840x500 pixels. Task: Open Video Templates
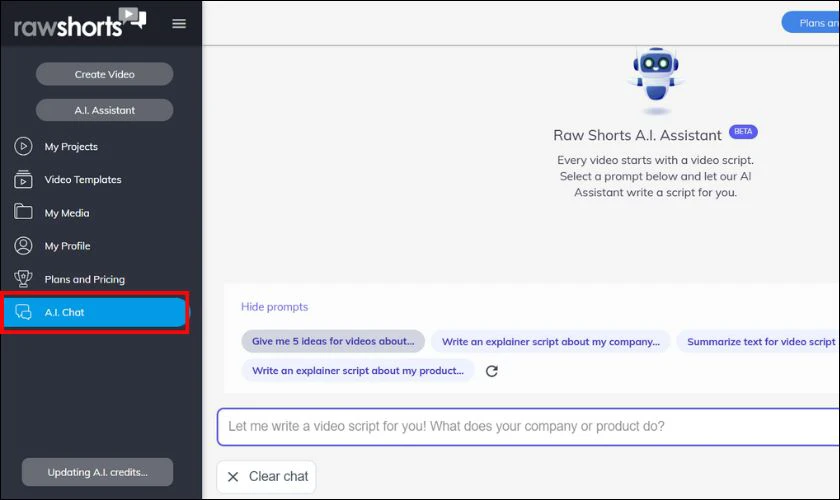pos(82,180)
